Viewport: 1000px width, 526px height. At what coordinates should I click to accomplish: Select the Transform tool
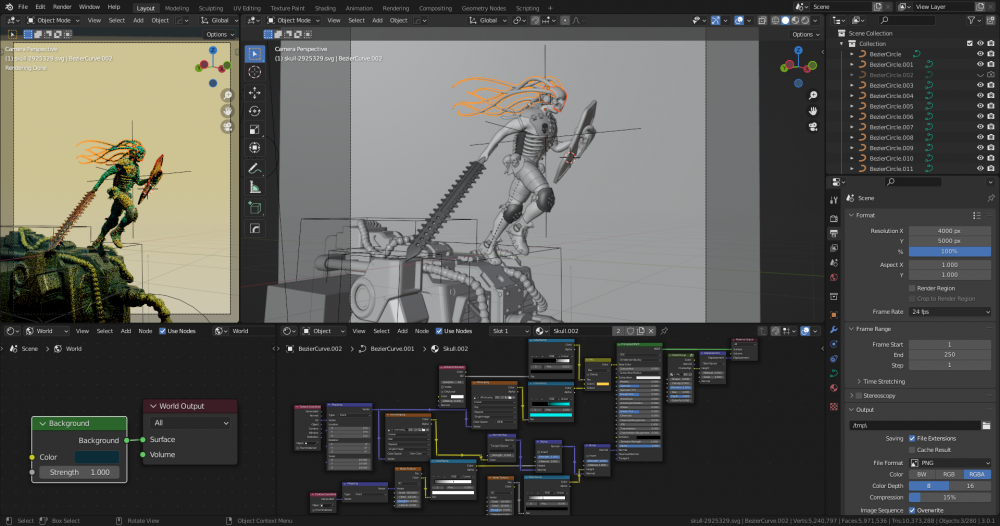[254, 148]
